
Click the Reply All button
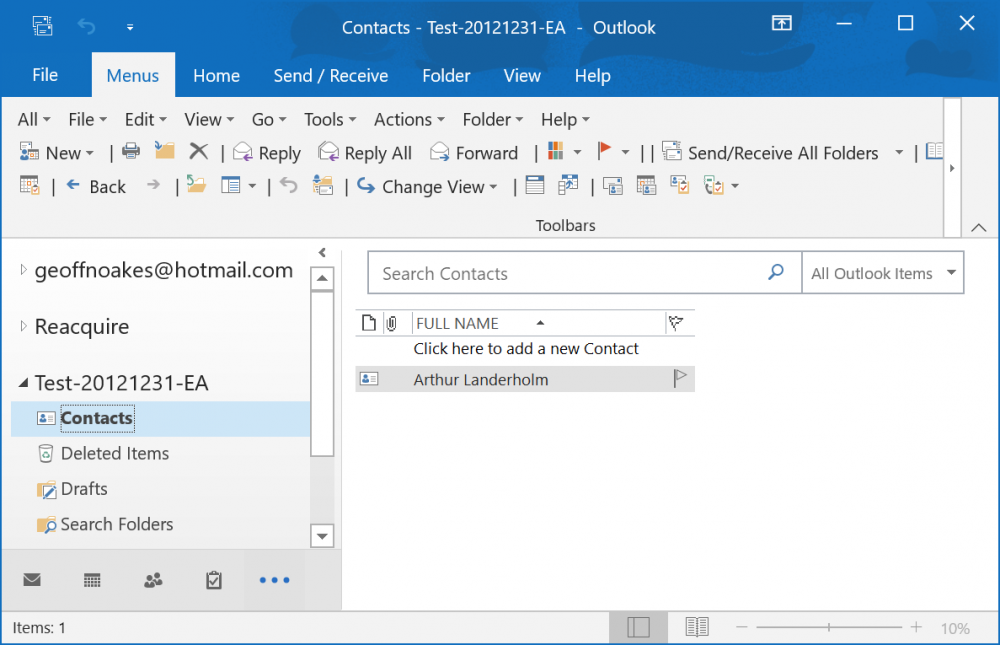coord(366,153)
